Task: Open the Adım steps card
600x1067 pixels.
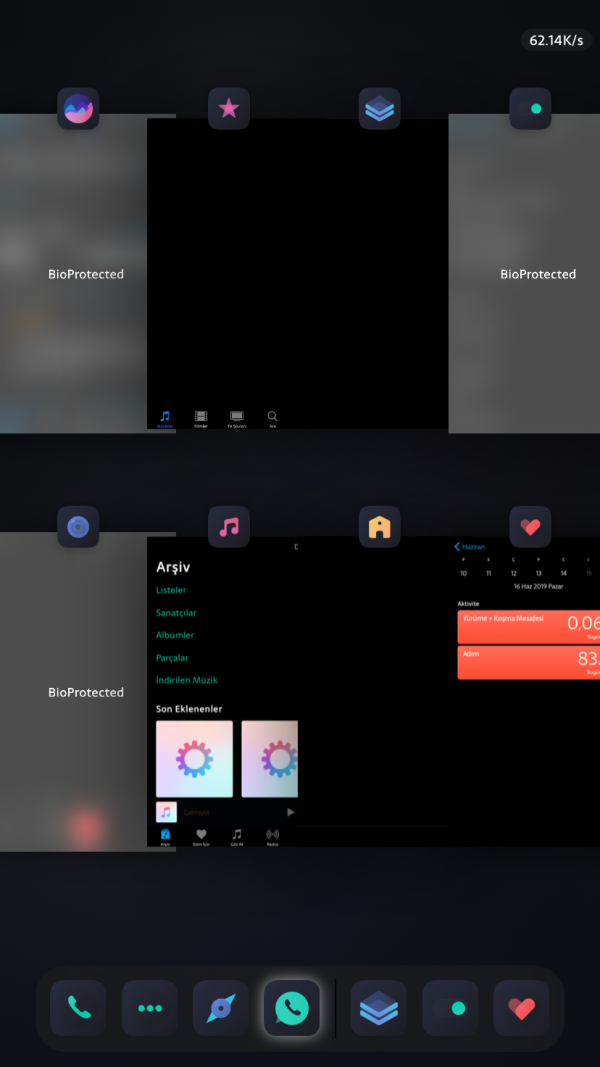Action: point(529,662)
